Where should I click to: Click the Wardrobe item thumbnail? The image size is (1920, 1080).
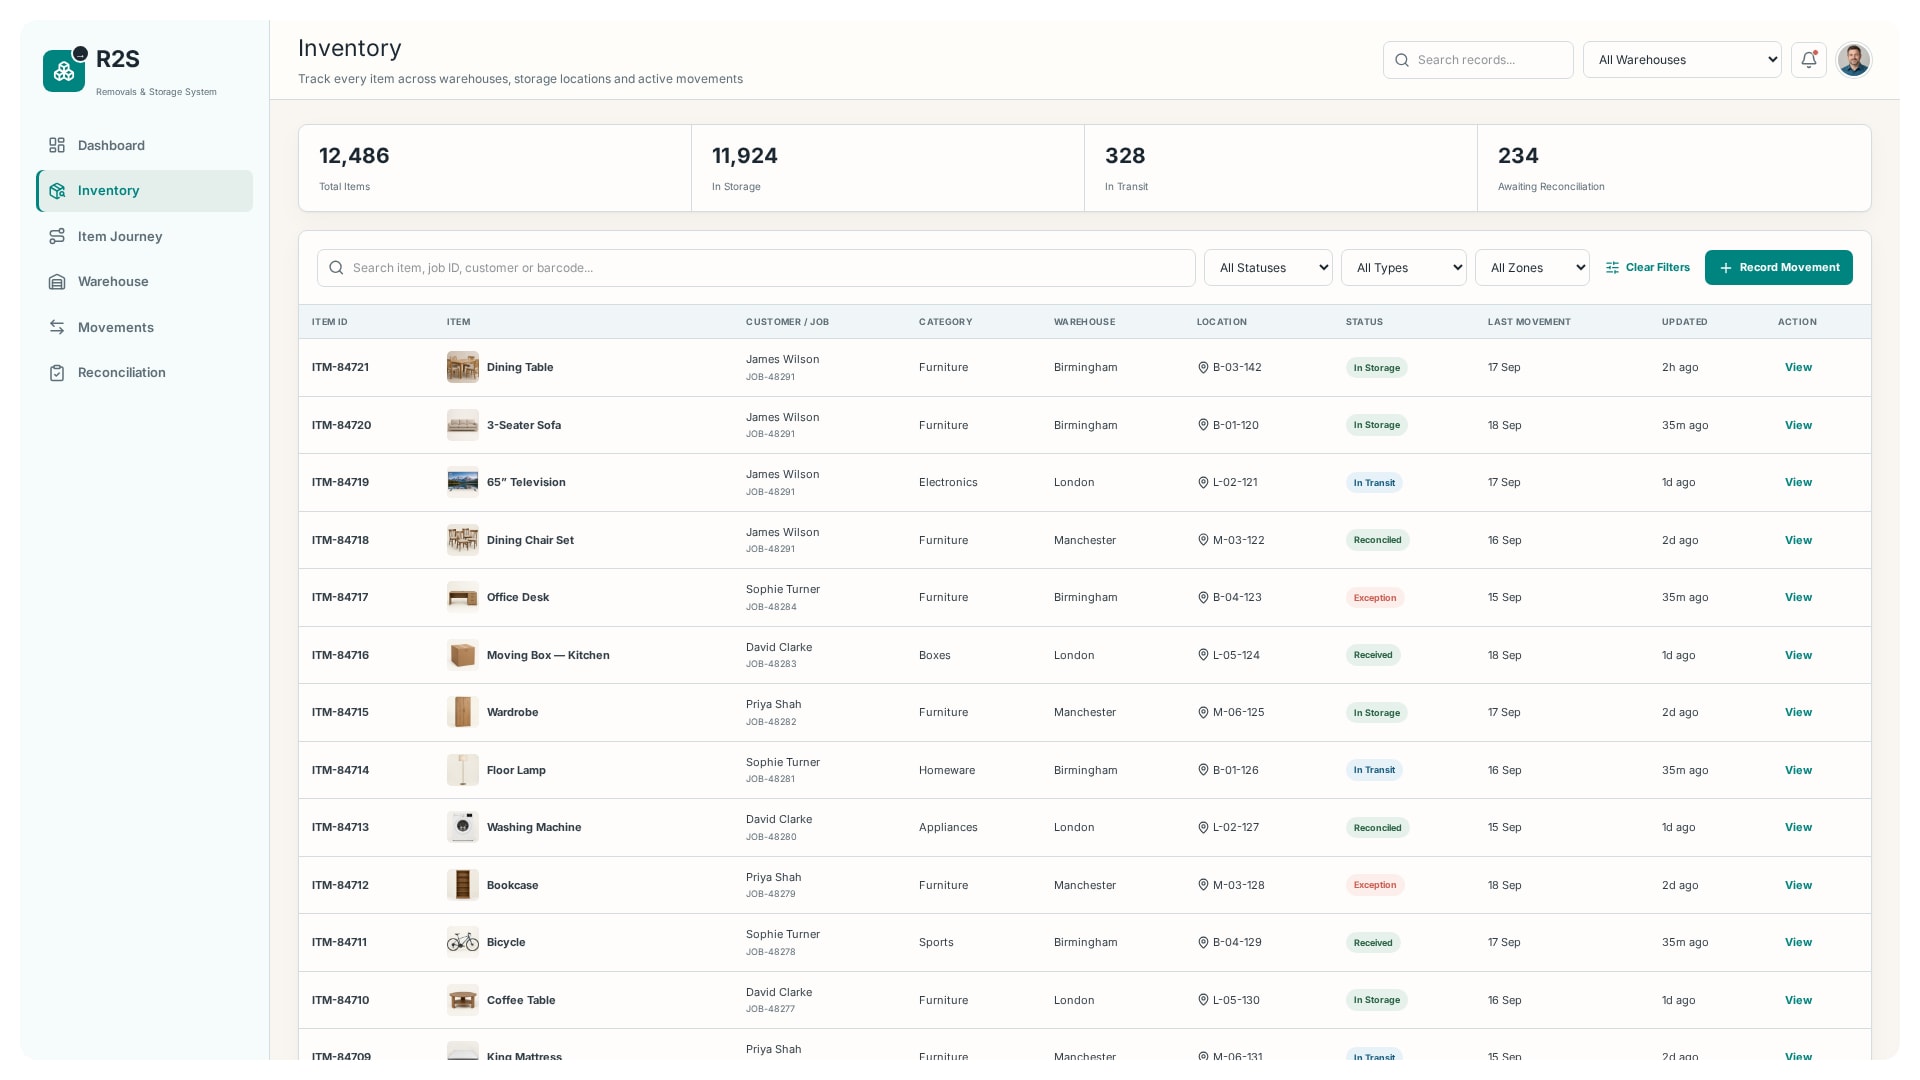click(462, 712)
